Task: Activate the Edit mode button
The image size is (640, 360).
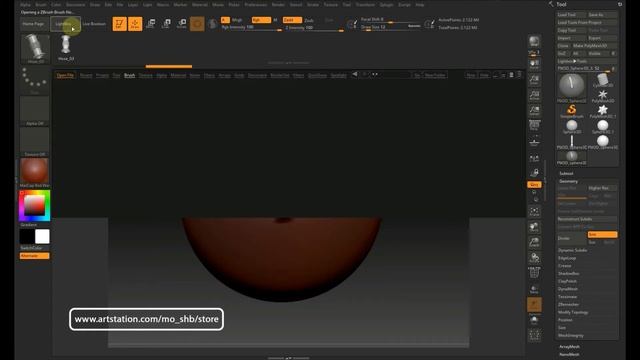Action: 119,24
